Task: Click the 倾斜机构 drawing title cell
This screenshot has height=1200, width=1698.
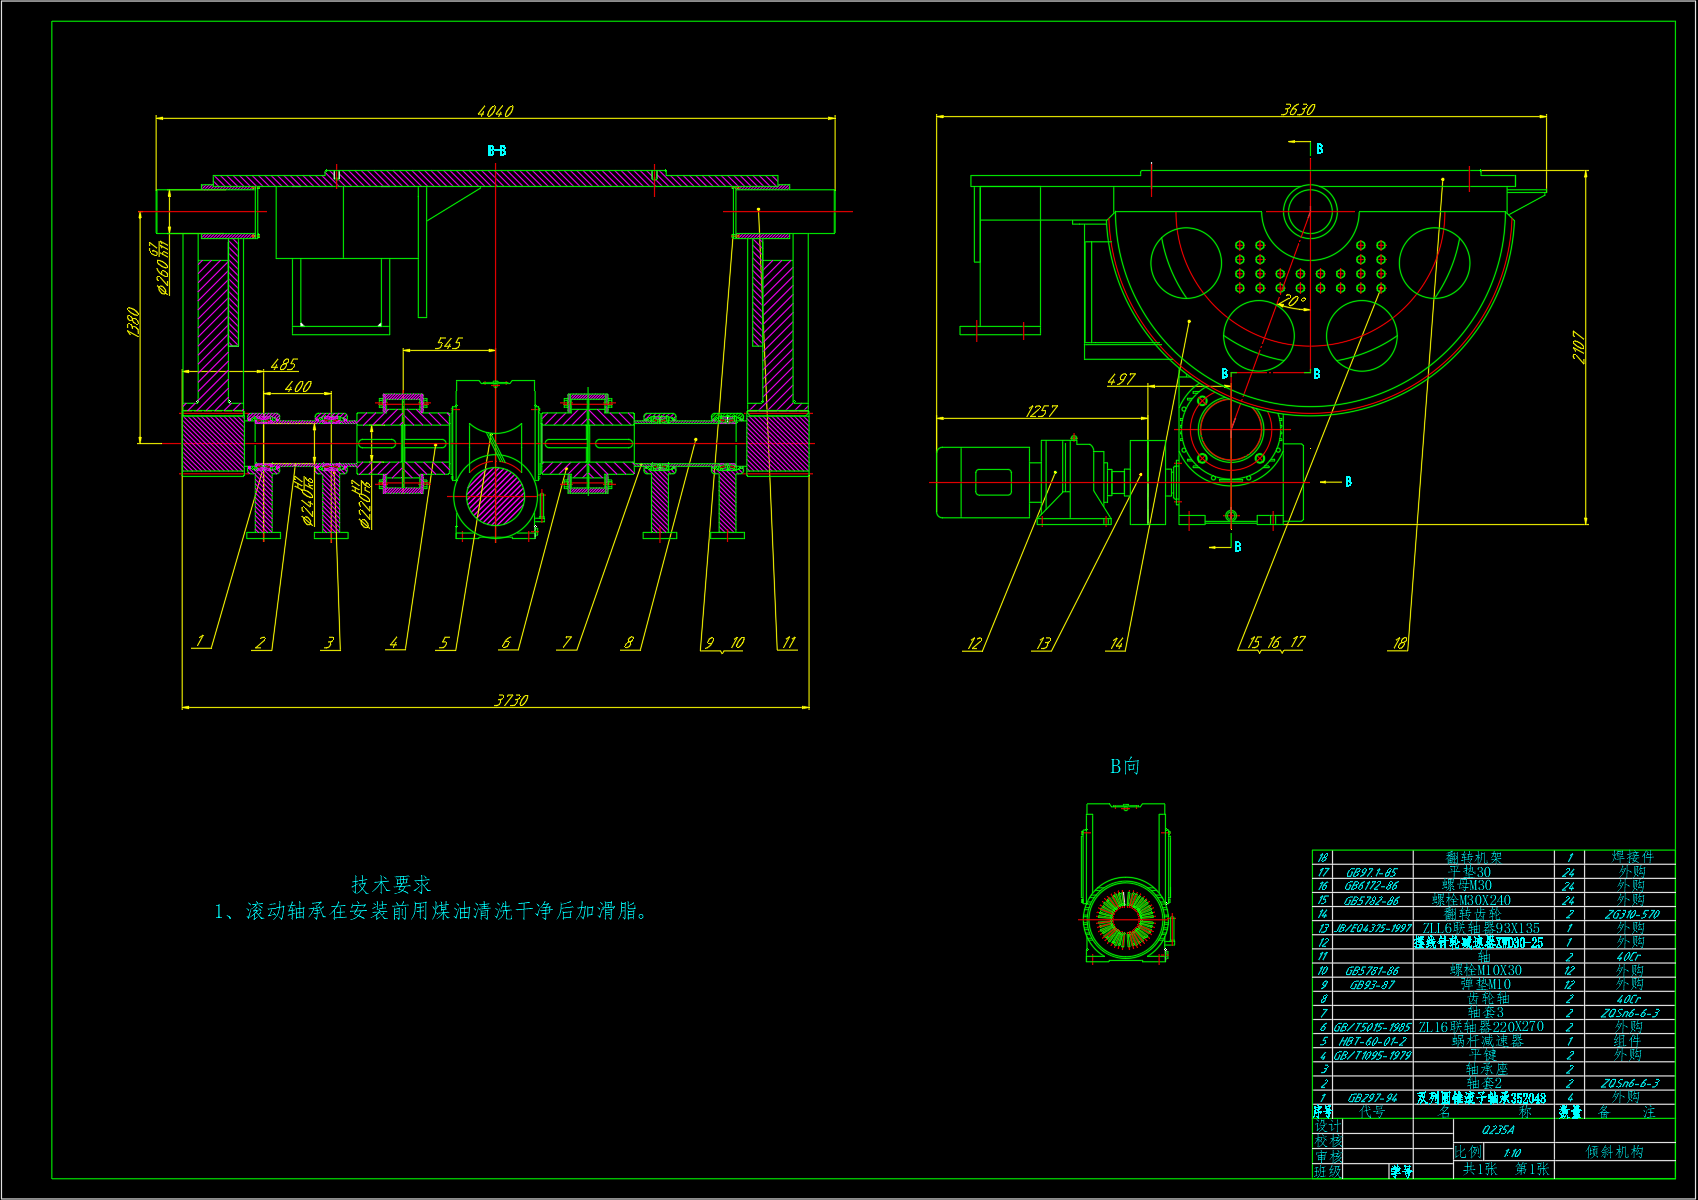Action: pos(1614,1152)
